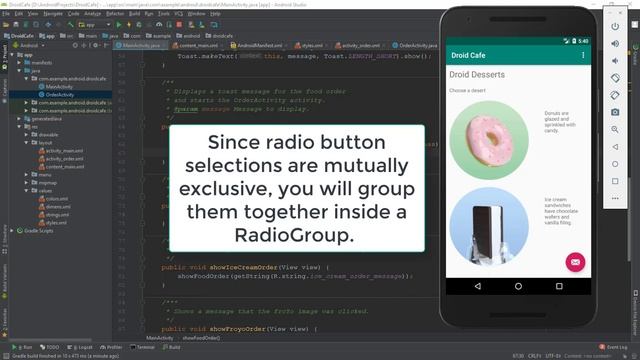Collapse the layout folder
640x360 pixels.
(x=27, y=143)
